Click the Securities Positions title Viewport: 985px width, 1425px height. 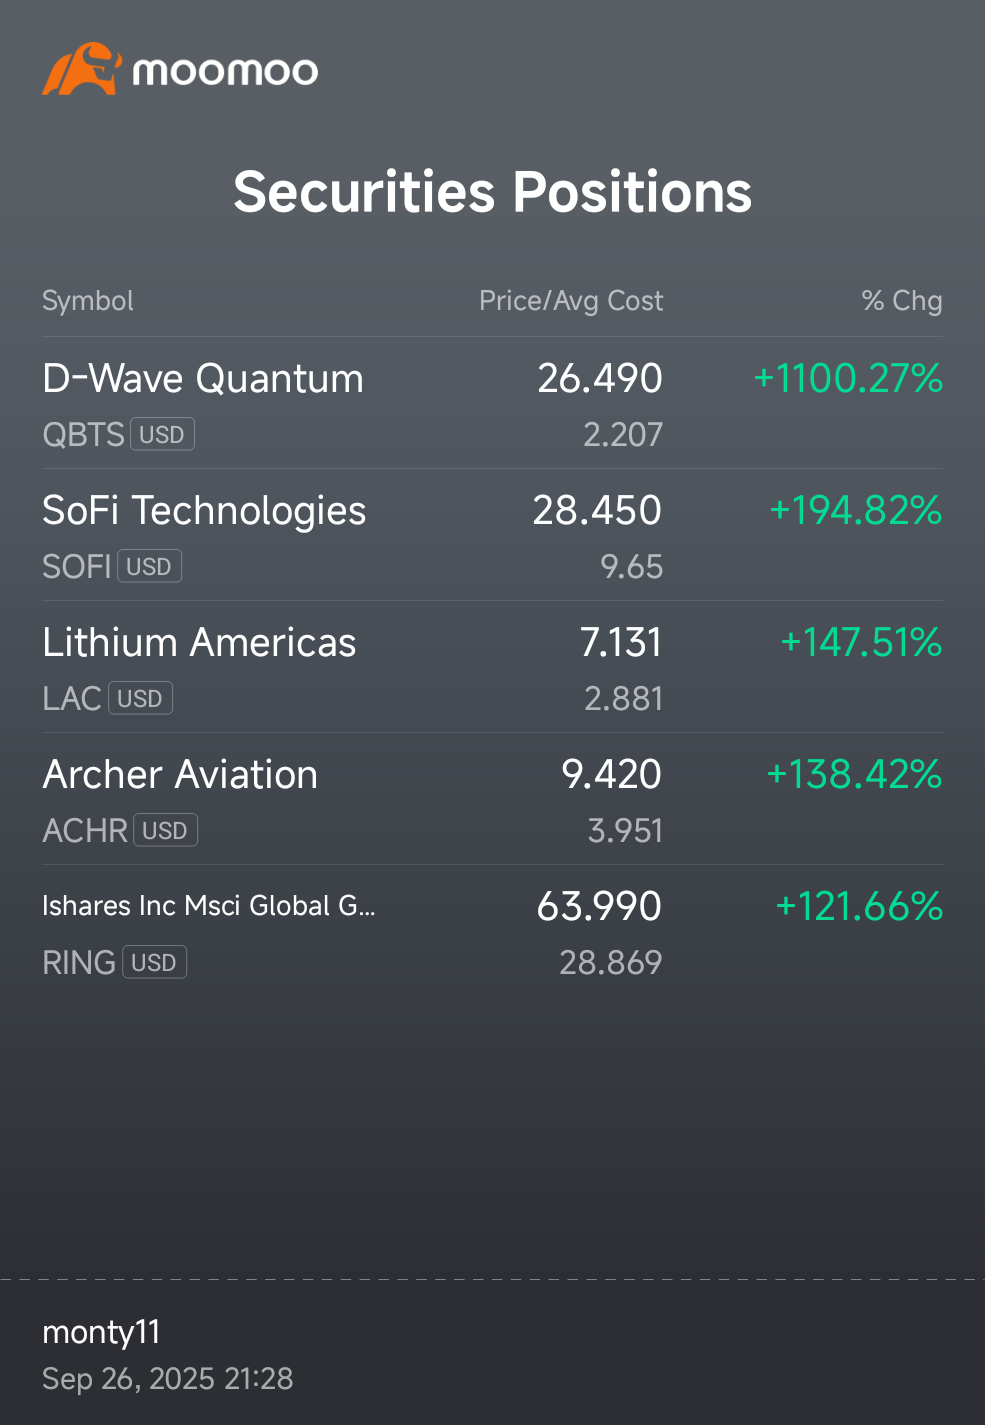tap(492, 191)
